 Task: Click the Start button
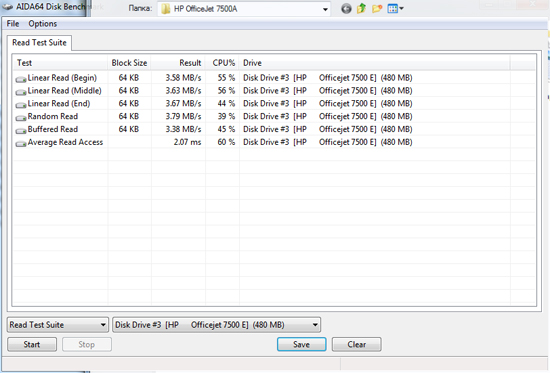32,344
